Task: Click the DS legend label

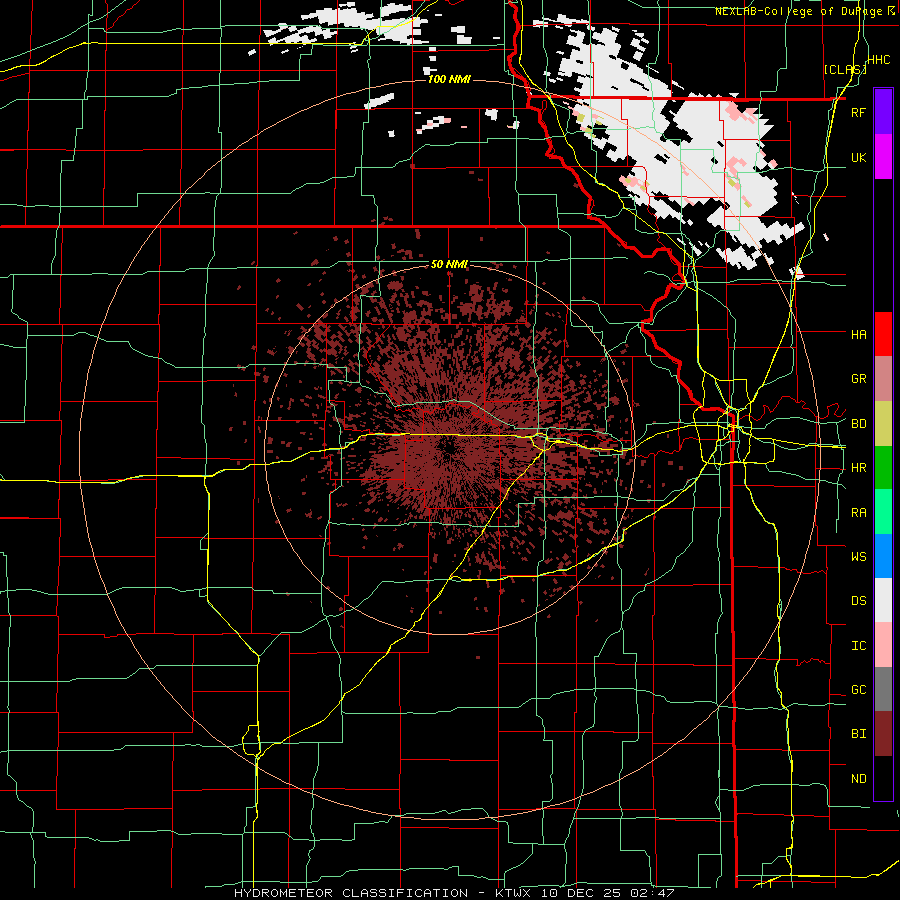Action: pos(858,601)
